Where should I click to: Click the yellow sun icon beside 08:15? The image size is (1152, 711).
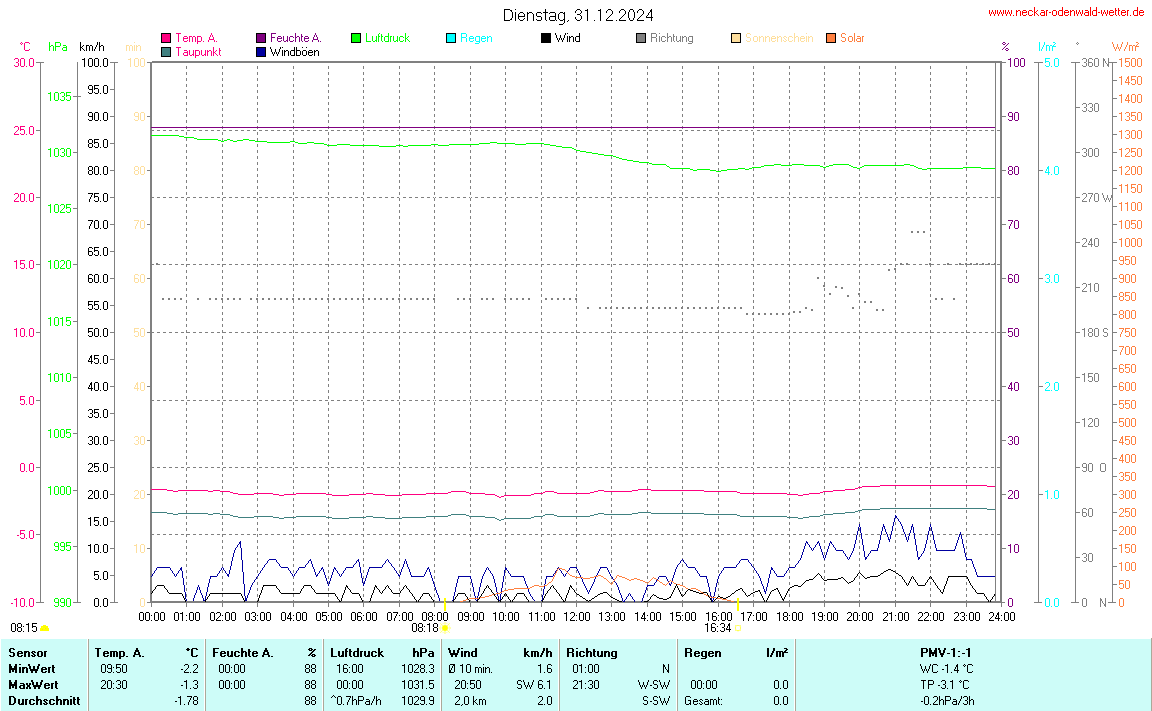click(45, 628)
